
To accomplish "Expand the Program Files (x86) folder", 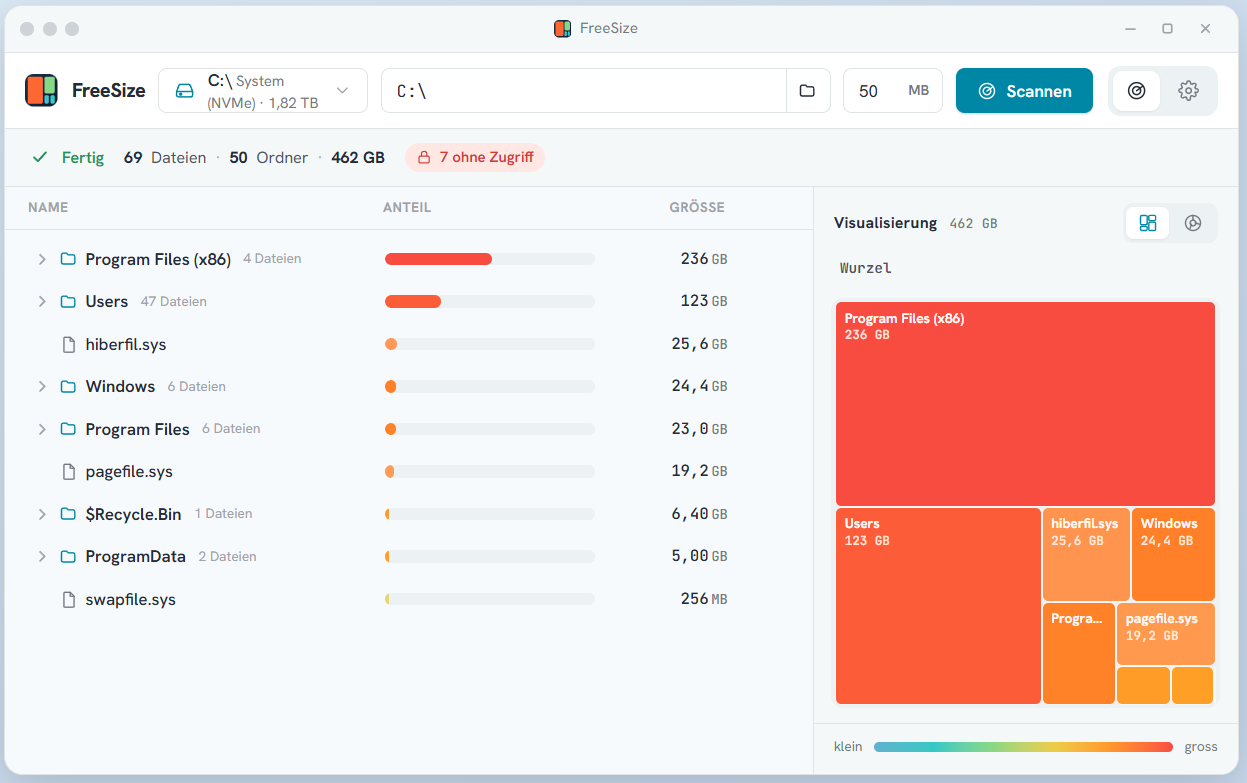I will (x=42, y=259).
